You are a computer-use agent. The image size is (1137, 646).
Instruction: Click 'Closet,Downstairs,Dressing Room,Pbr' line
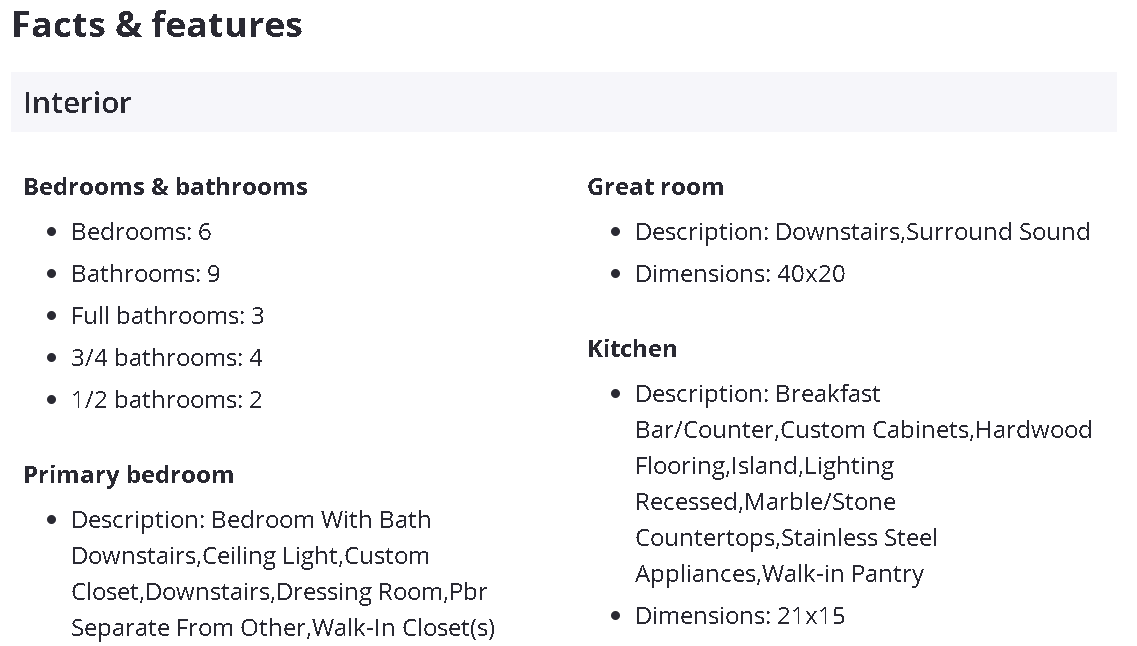tap(279, 592)
